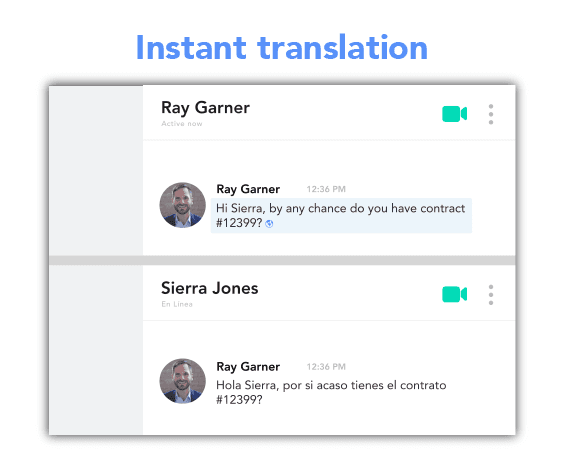The height and width of the screenshot is (468, 564).
Task: Click the Ray Garner chat header name
Action: [x=205, y=108]
